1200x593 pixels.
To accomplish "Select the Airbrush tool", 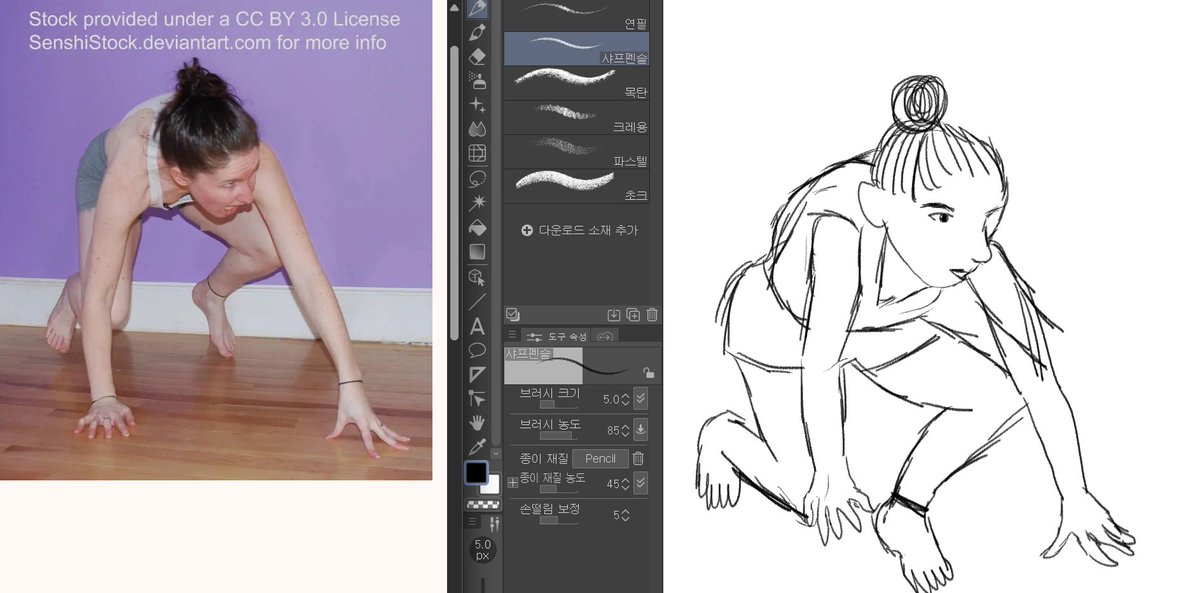I will tap(477, 81).
